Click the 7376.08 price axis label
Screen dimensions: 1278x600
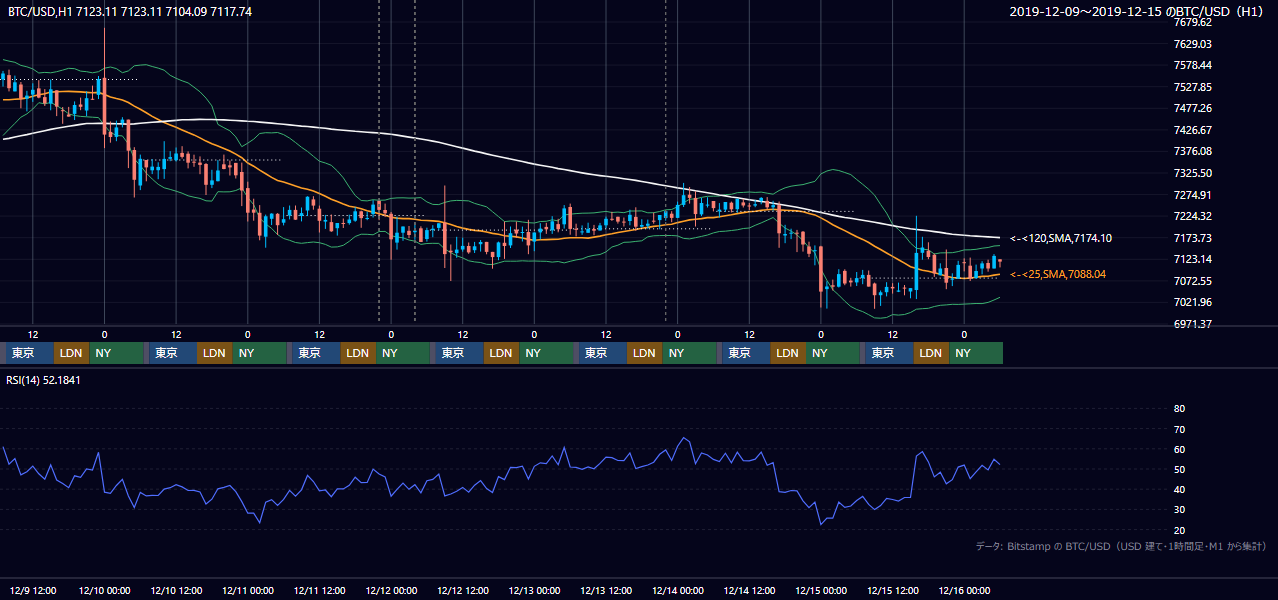coord(1193,151)
